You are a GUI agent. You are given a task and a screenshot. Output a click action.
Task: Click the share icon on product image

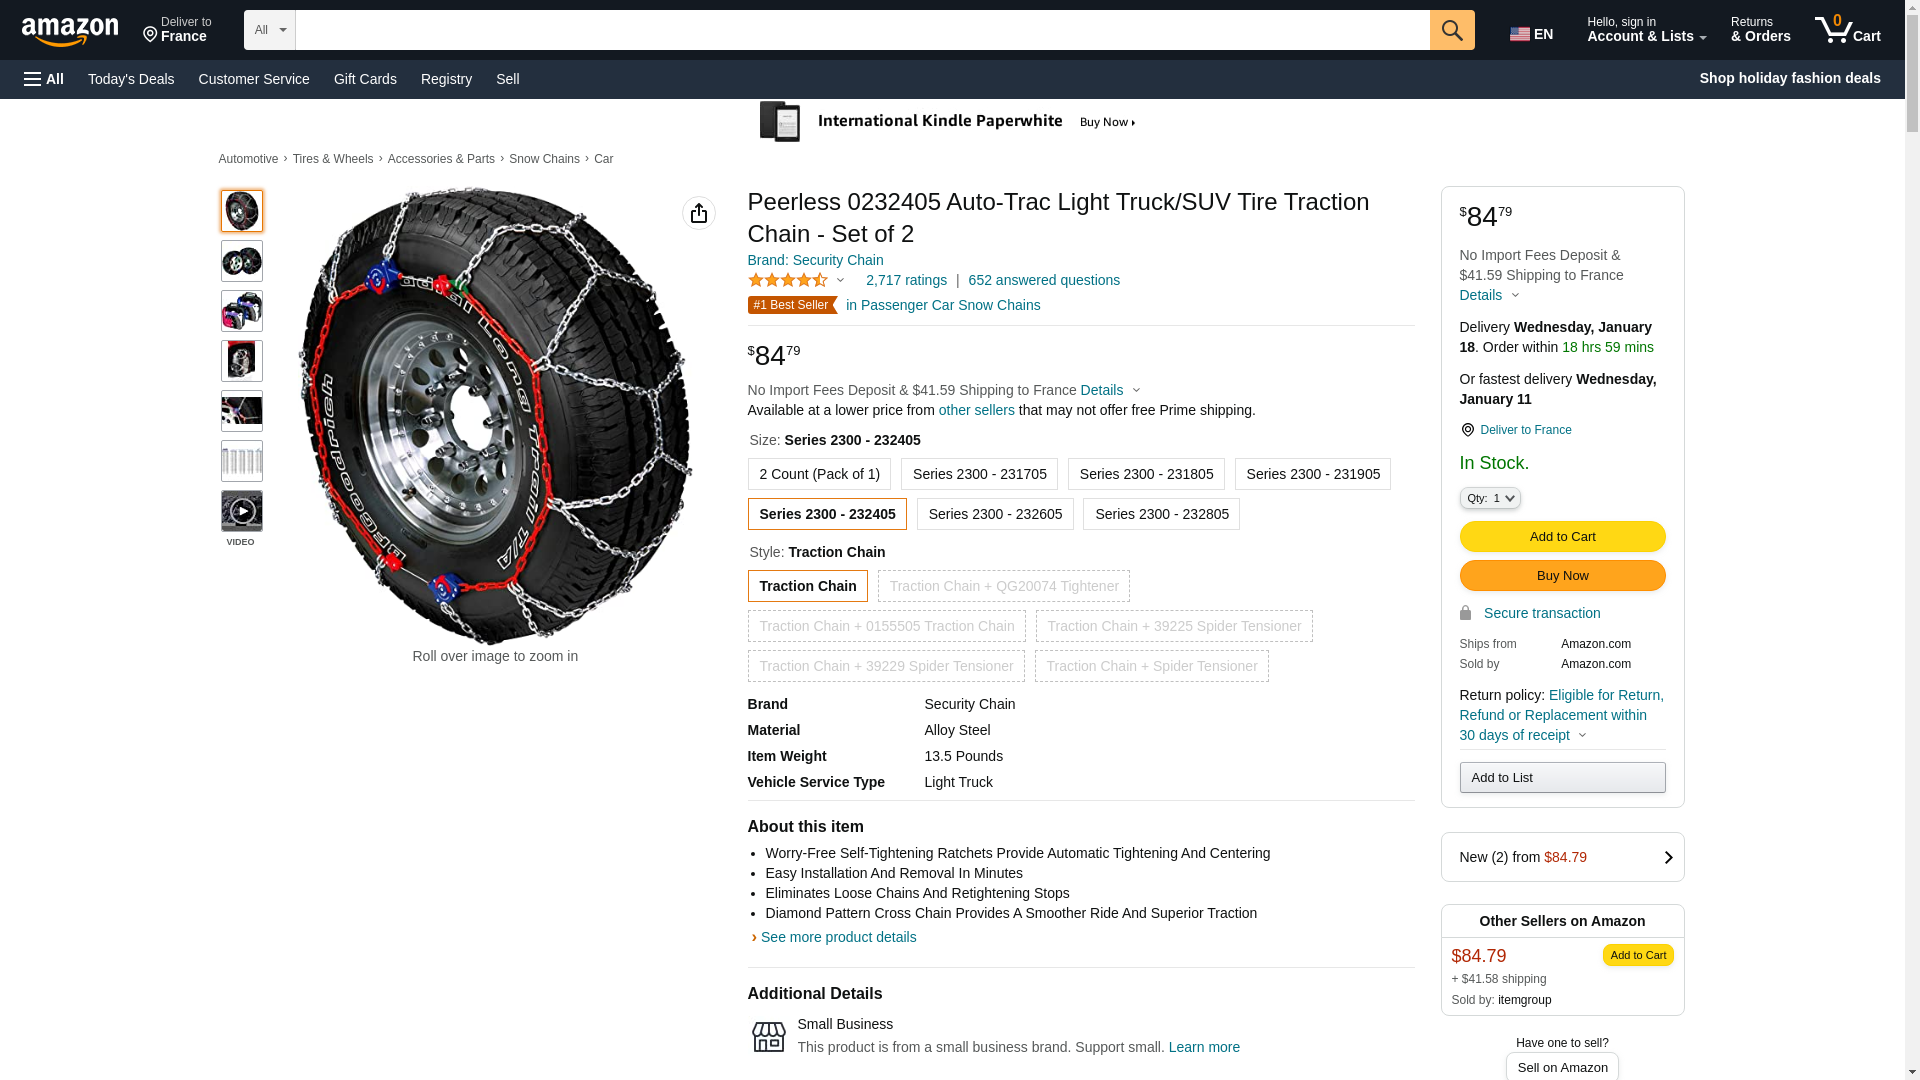pos(698,213)
